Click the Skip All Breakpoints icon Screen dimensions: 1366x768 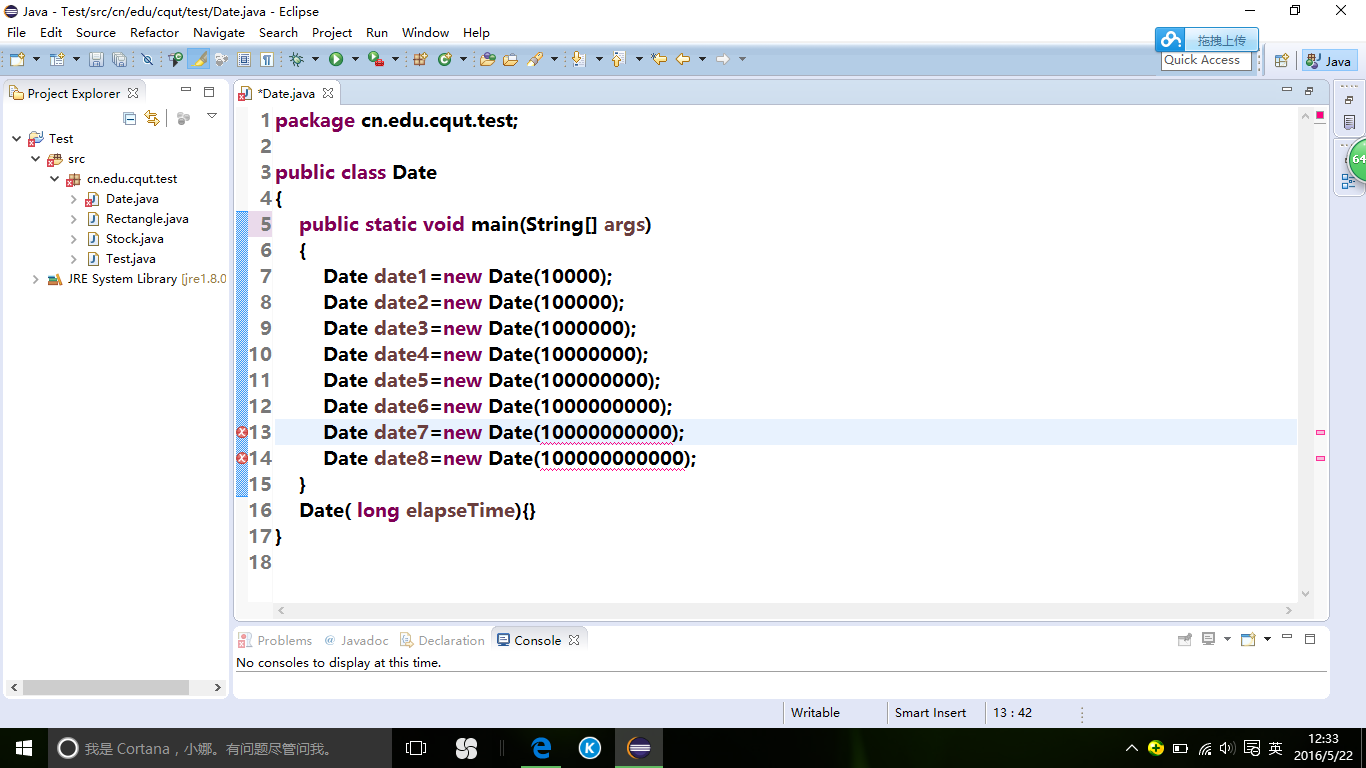tap(147, 59)
